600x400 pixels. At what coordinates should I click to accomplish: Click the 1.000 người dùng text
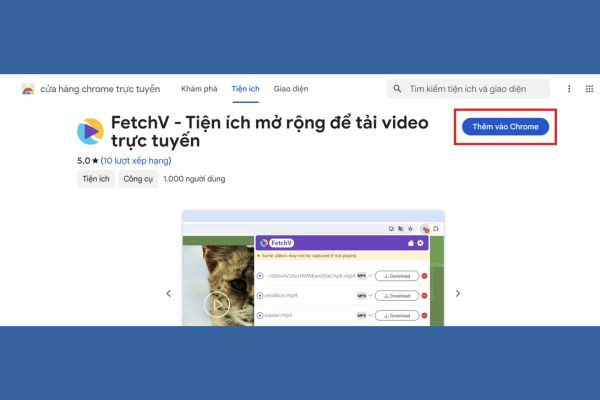click(x=194, y=179)
